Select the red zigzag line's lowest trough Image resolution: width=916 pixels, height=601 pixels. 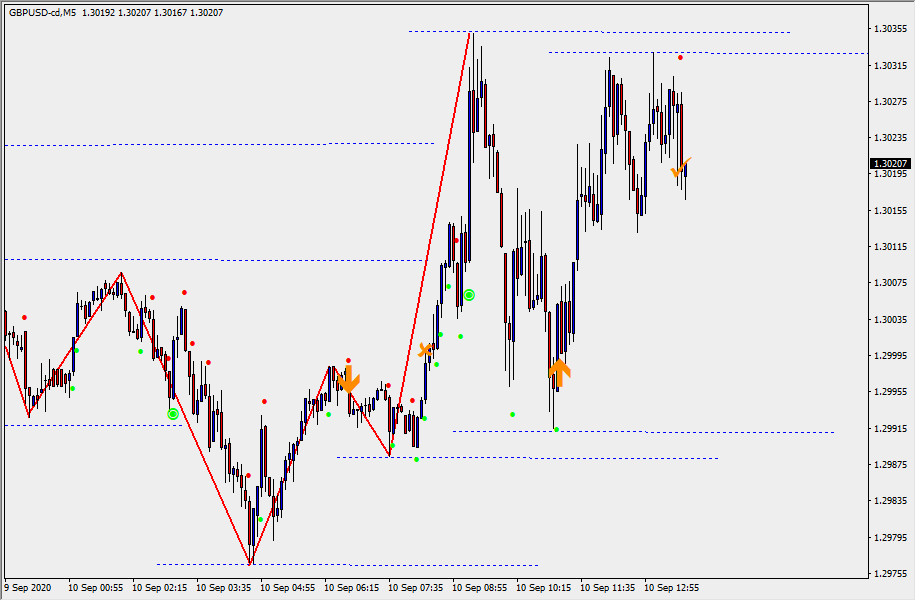point(250,563)
